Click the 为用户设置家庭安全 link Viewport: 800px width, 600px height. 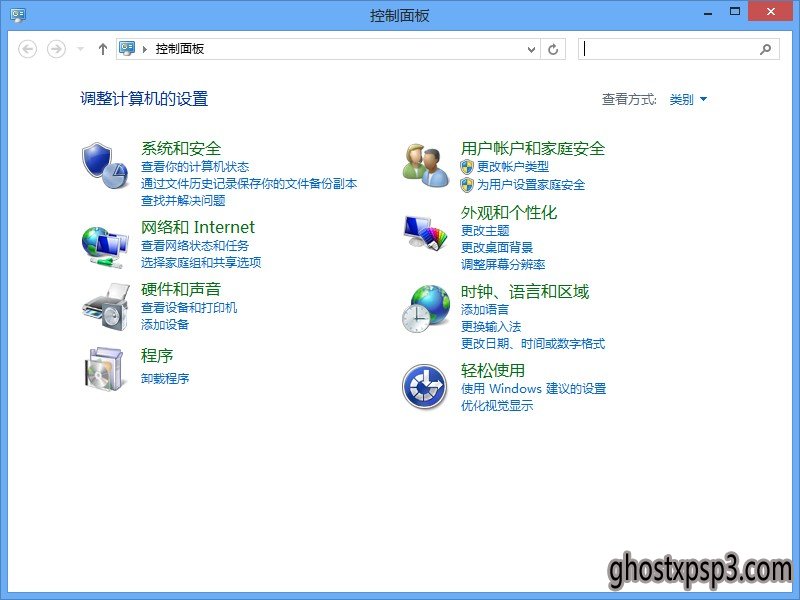click(531, 185)
